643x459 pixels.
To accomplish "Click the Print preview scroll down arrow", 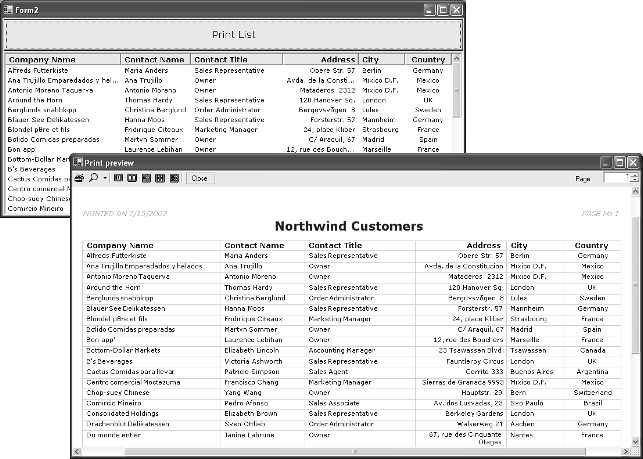I will [636, 442].
